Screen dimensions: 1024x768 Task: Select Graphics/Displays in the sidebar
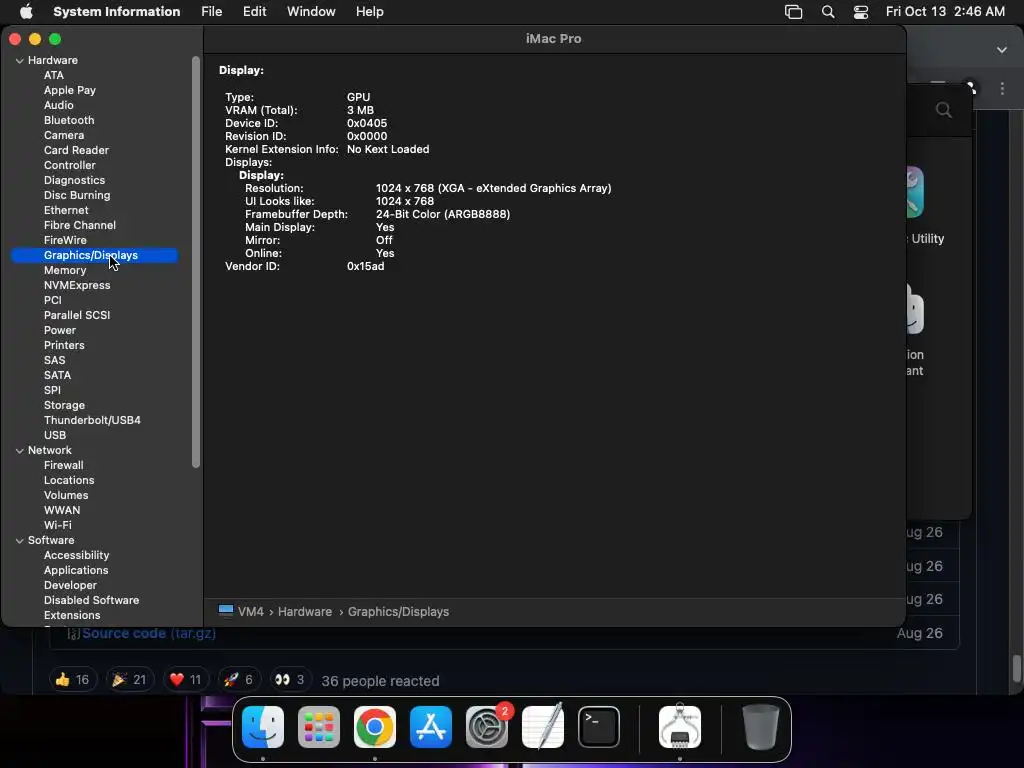tap(94, 255)
